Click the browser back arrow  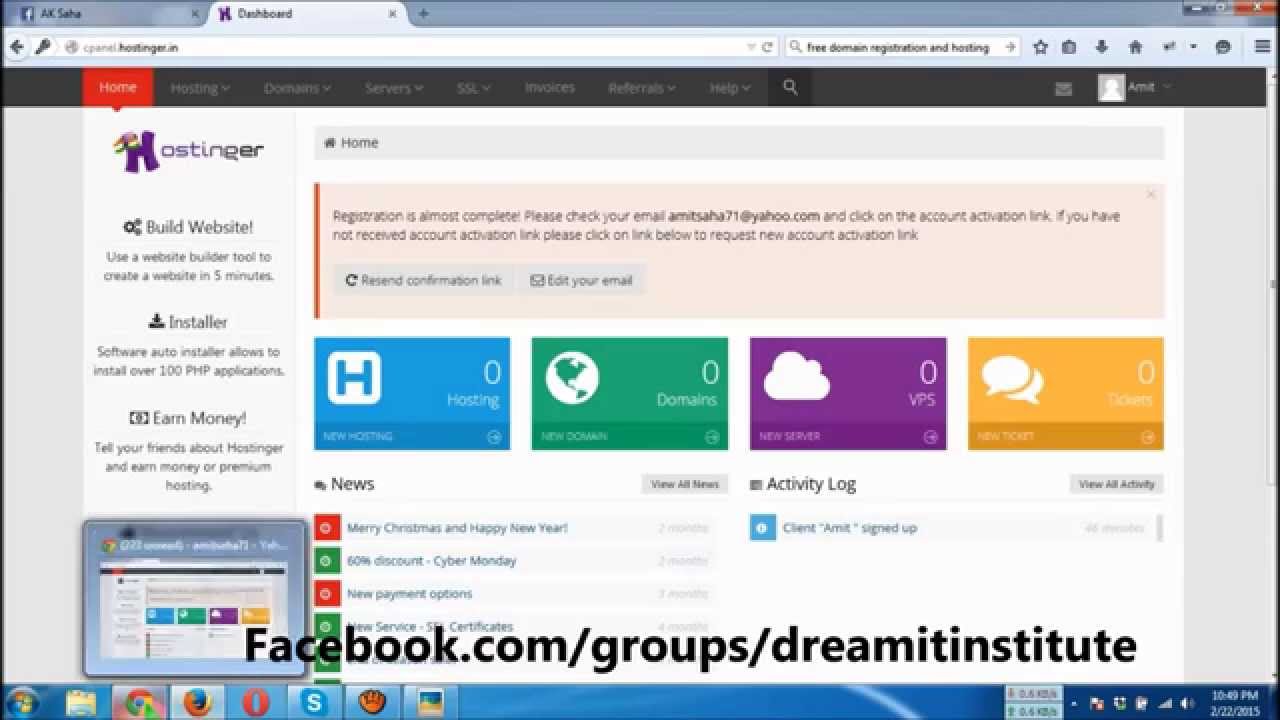(x=17, y=47)
